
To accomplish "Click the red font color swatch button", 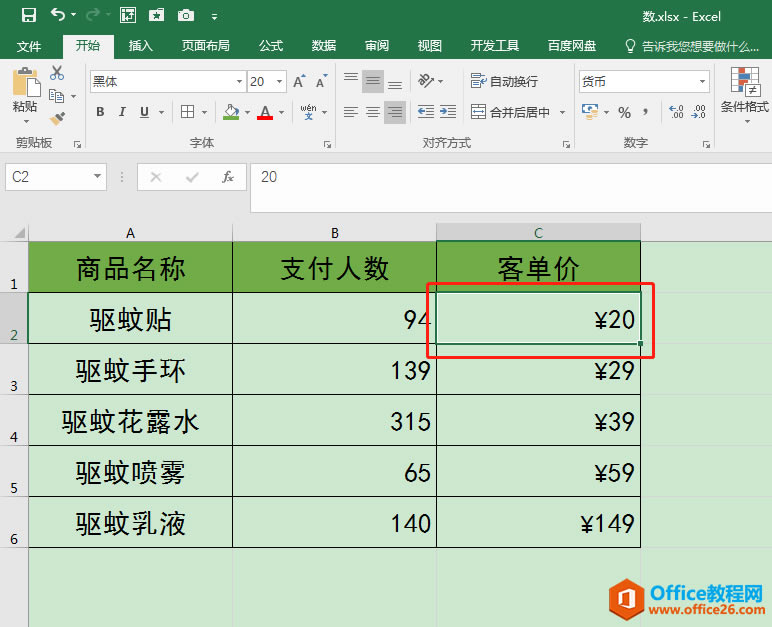I will point(265,112).
